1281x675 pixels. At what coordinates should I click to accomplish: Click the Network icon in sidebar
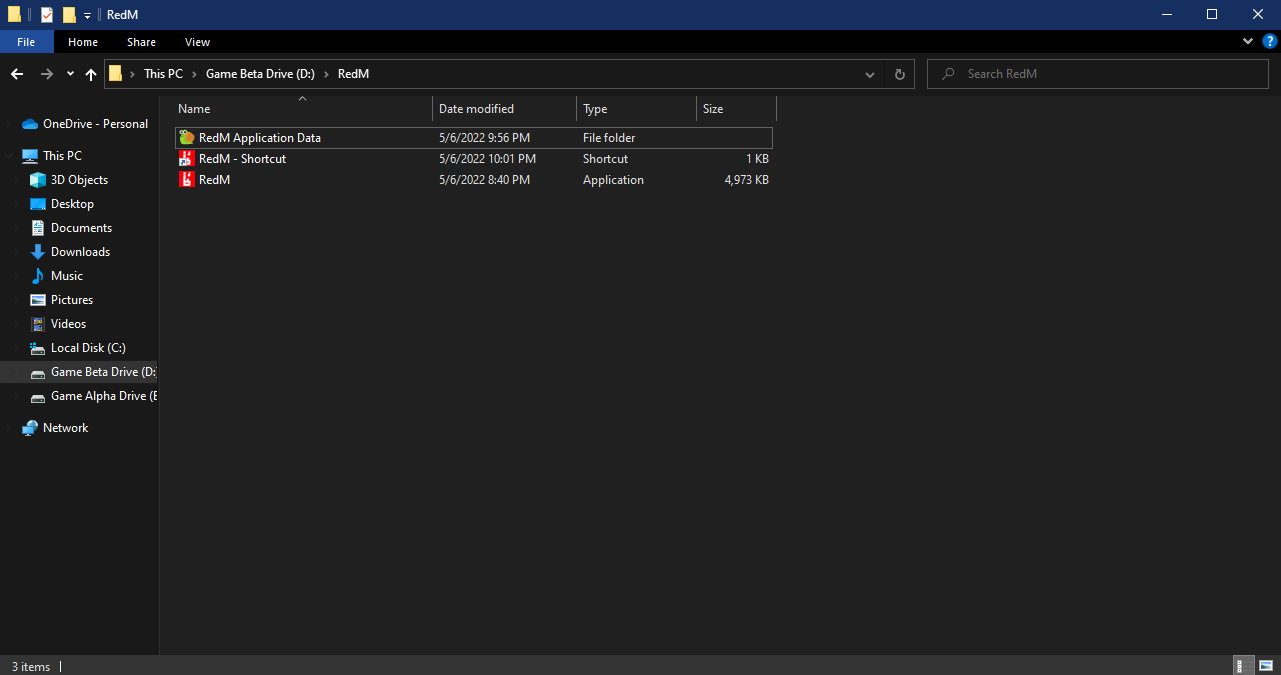pyautogui.click(x=30, y=428)
